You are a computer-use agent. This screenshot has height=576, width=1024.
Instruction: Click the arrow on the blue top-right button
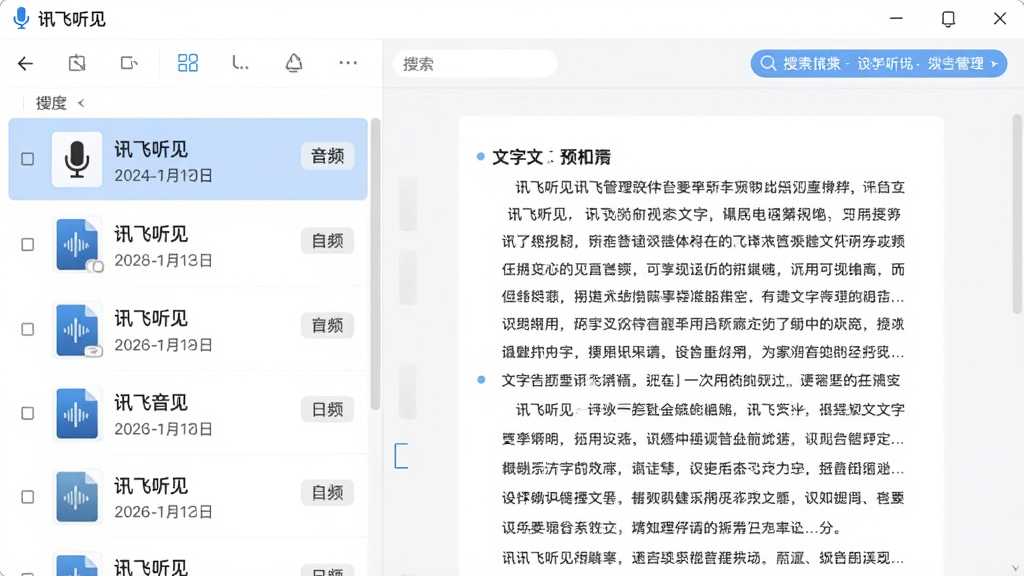[995, 64]
